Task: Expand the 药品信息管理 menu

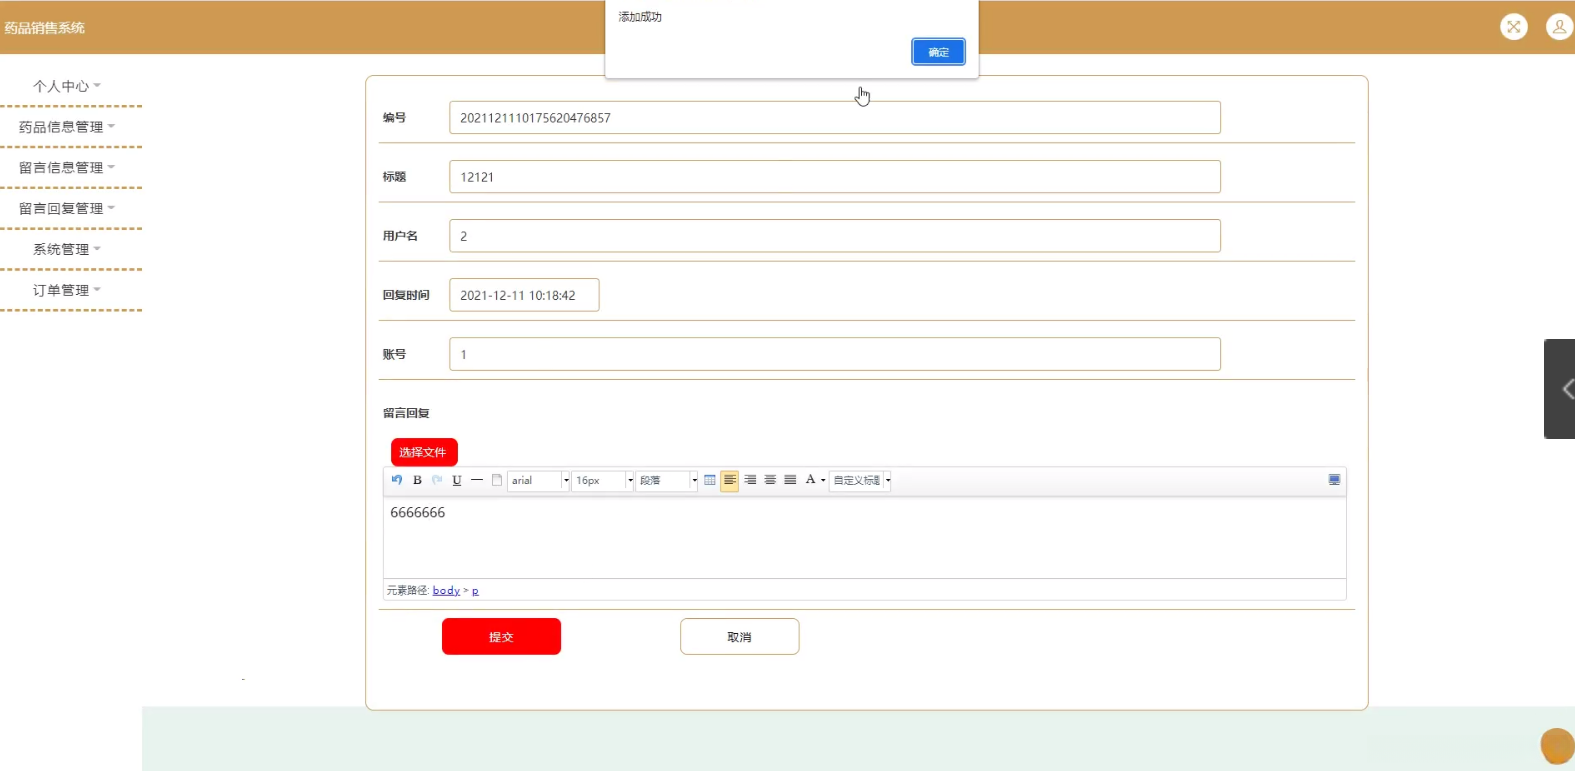Action: pyautogui.click(x=67, y=127)
